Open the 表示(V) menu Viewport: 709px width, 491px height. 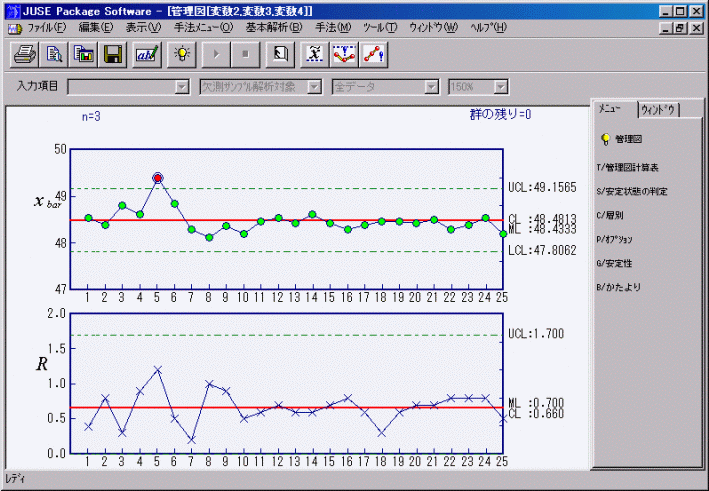click(x=143, y=28)
